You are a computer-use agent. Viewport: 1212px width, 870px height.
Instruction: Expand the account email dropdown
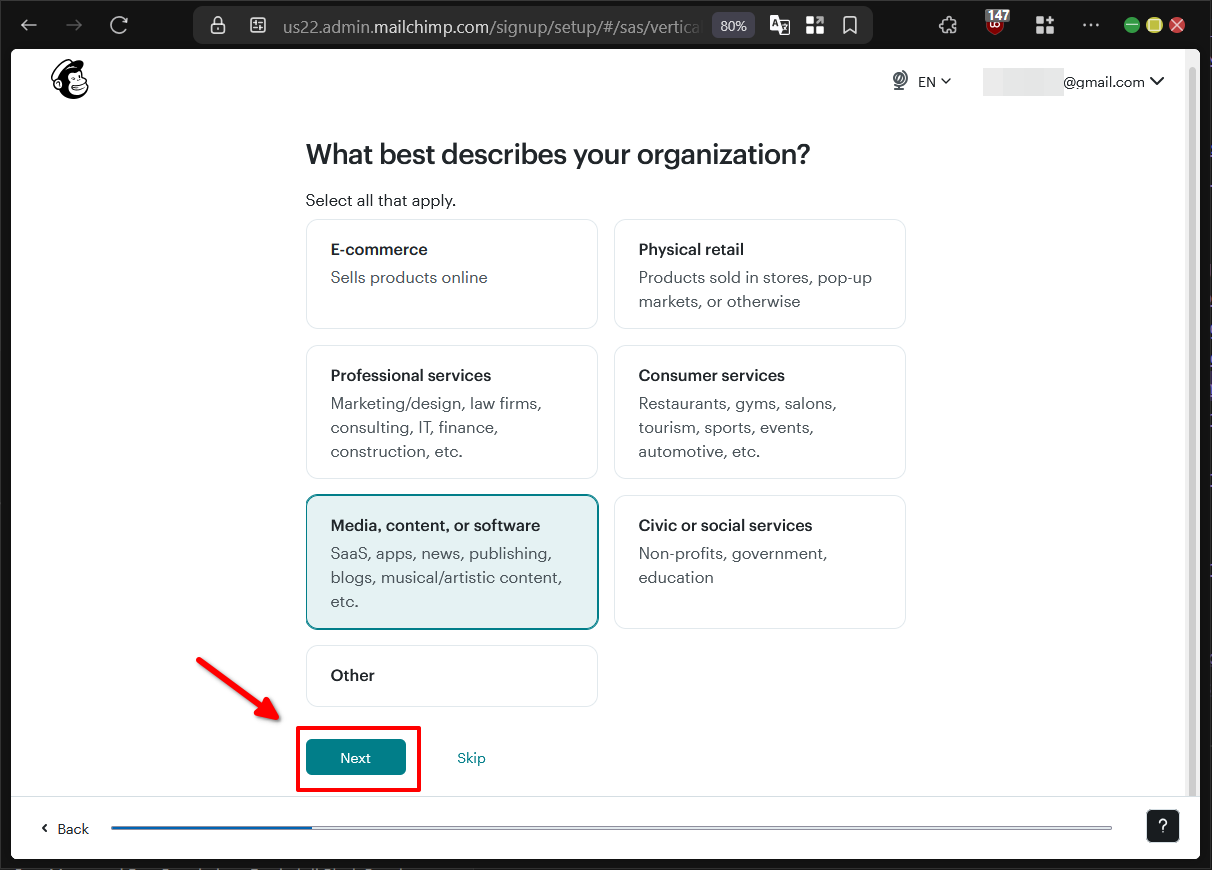(1090, 82)
